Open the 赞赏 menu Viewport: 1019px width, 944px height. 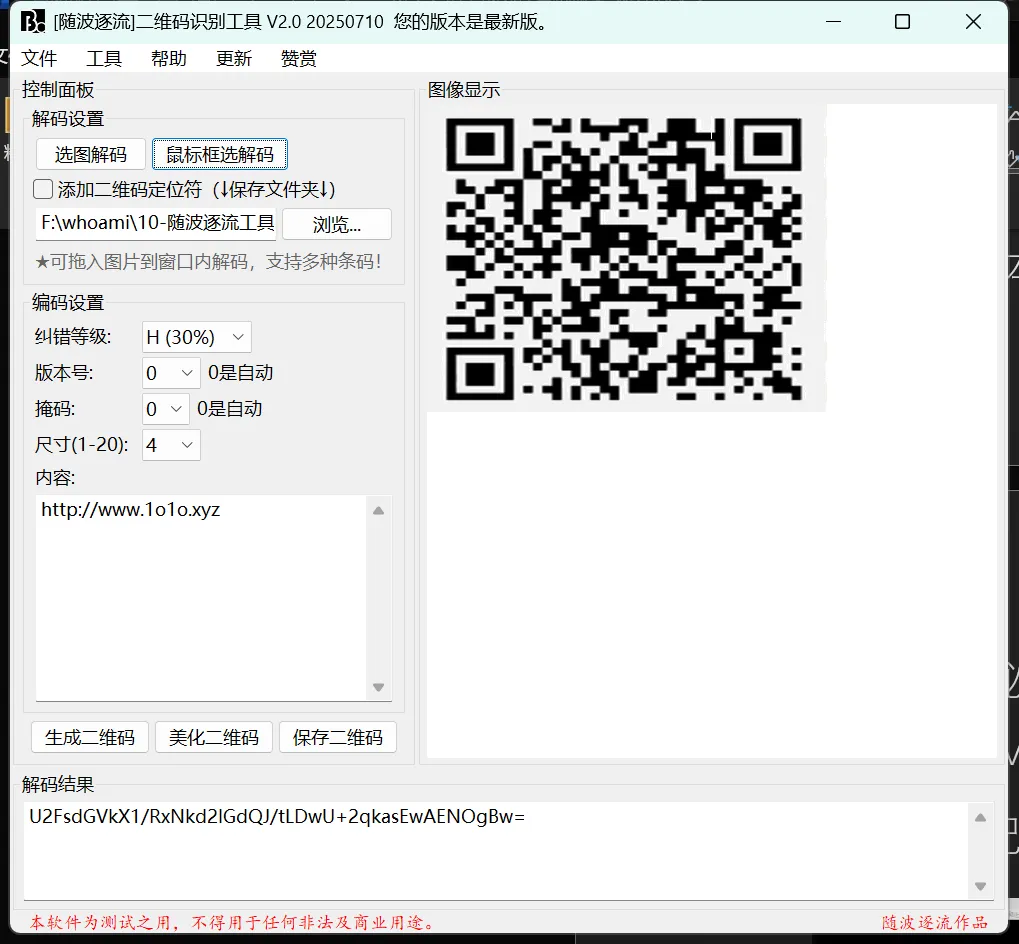pyautogui.click(x=298, y=58)
